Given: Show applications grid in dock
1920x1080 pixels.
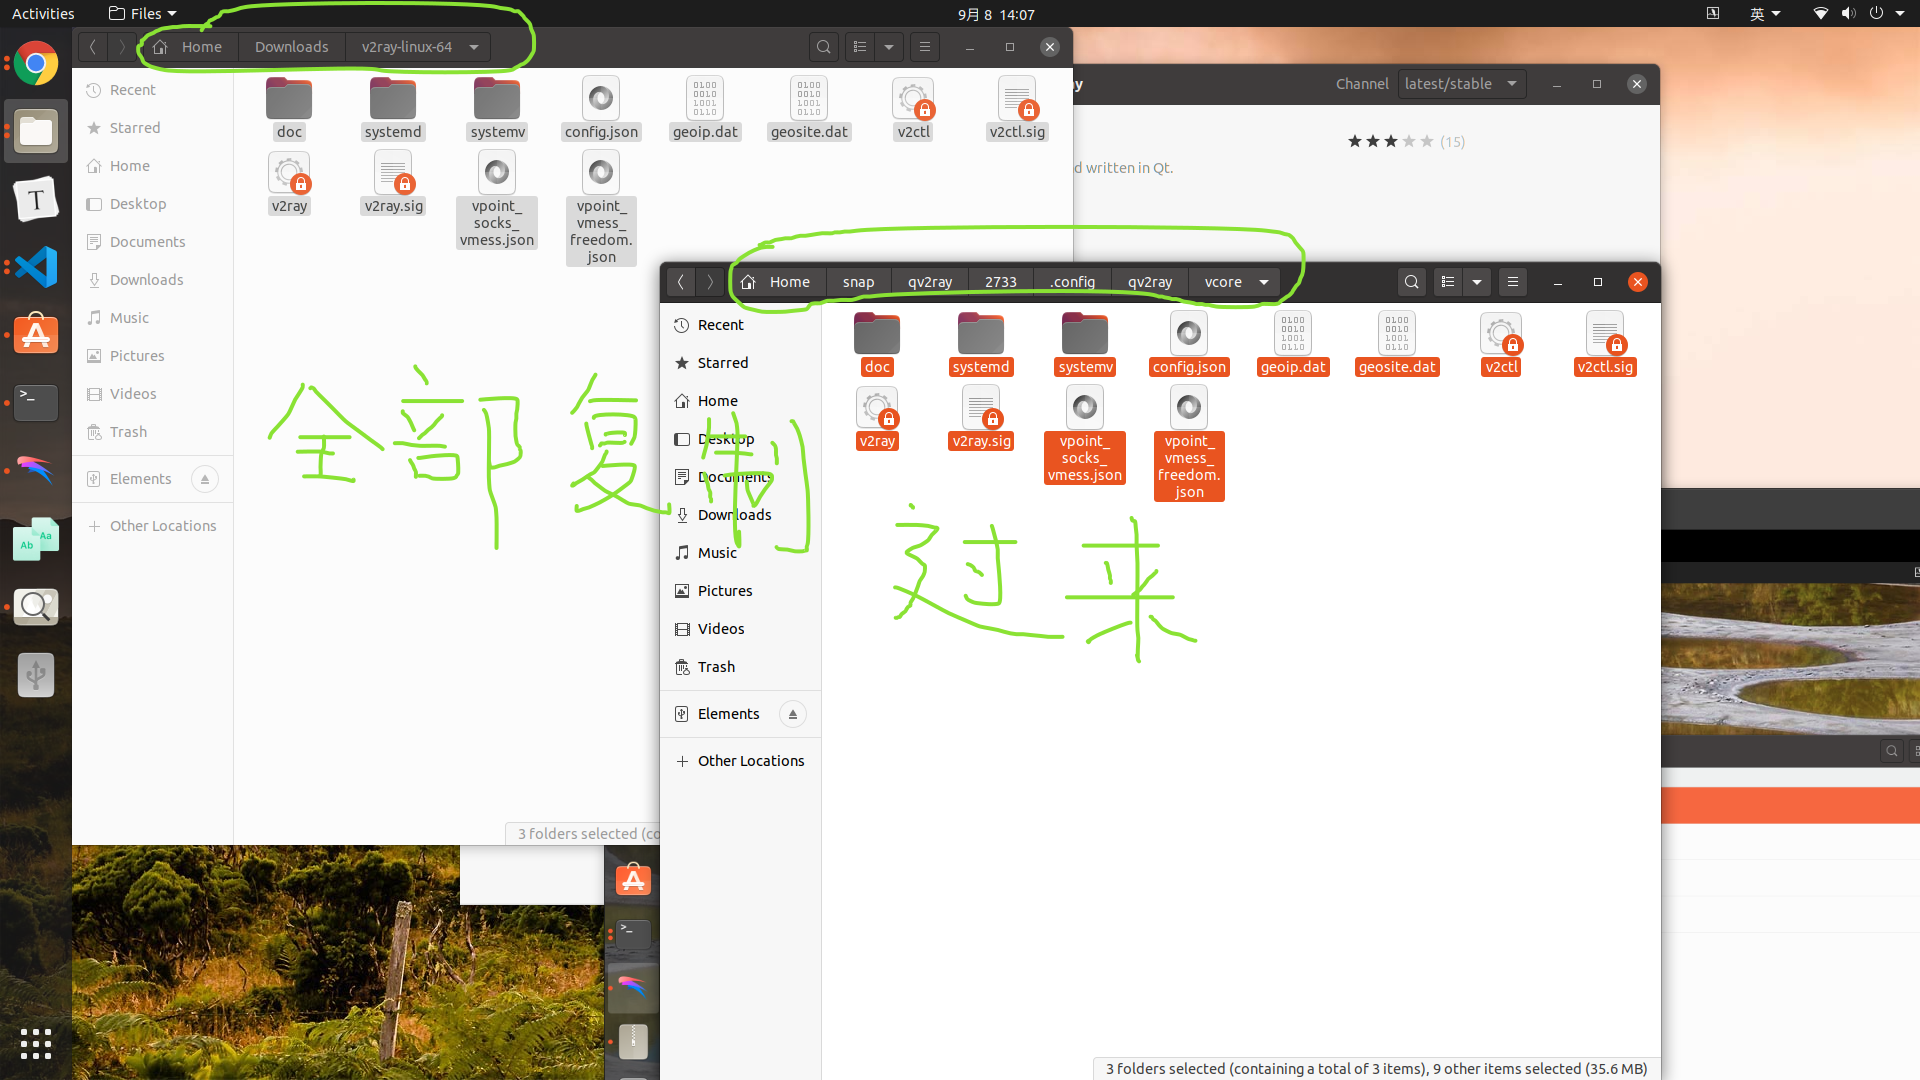Looking at the screenshot, I should (36, 1043).
